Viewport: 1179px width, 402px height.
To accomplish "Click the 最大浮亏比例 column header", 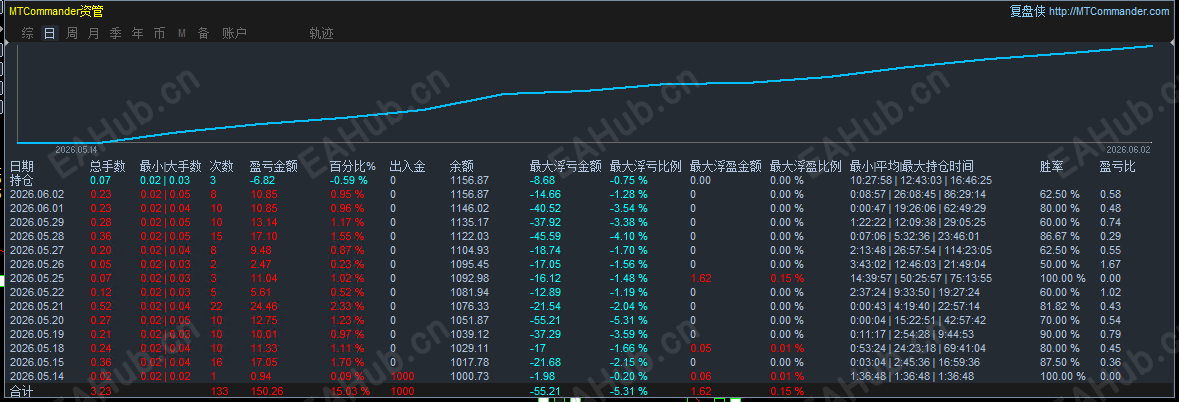I will 645,166.
